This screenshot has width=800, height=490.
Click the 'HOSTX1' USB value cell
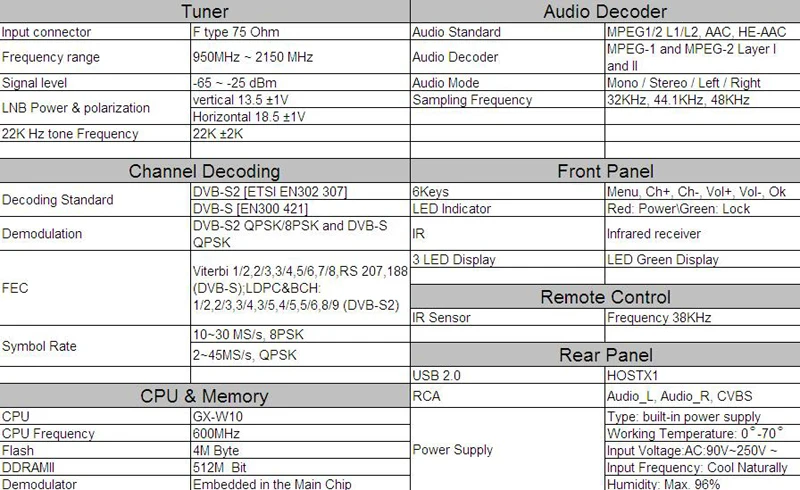tap(703, 375)
